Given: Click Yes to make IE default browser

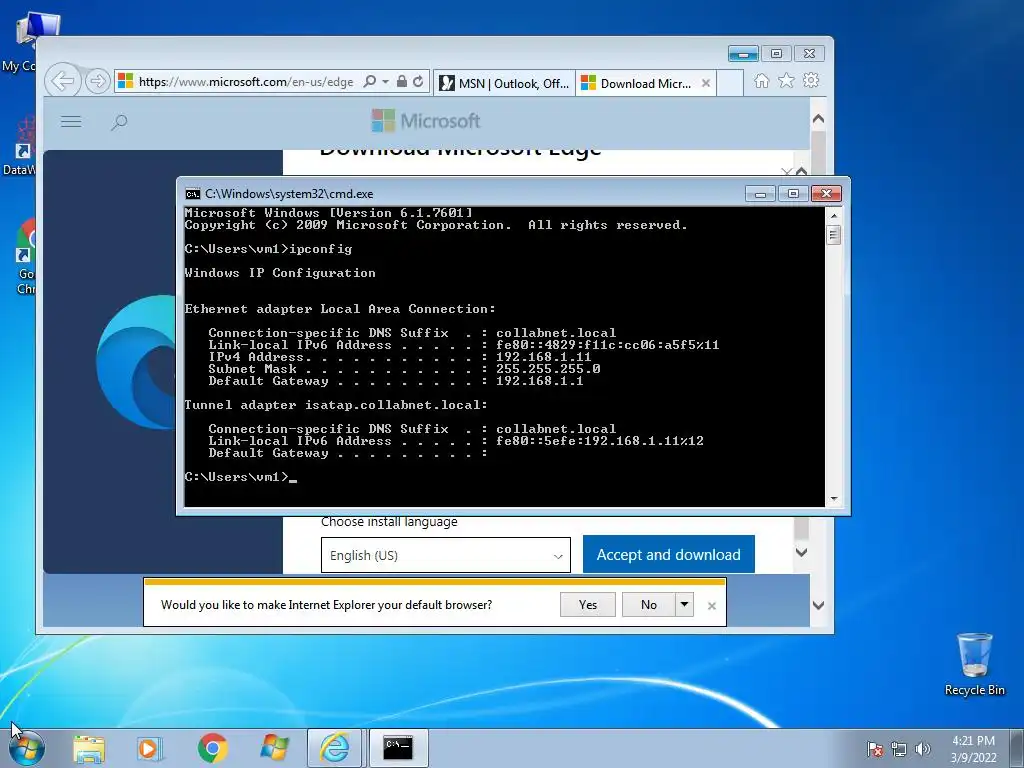Looking at the screenshot, I should point(588,605).
